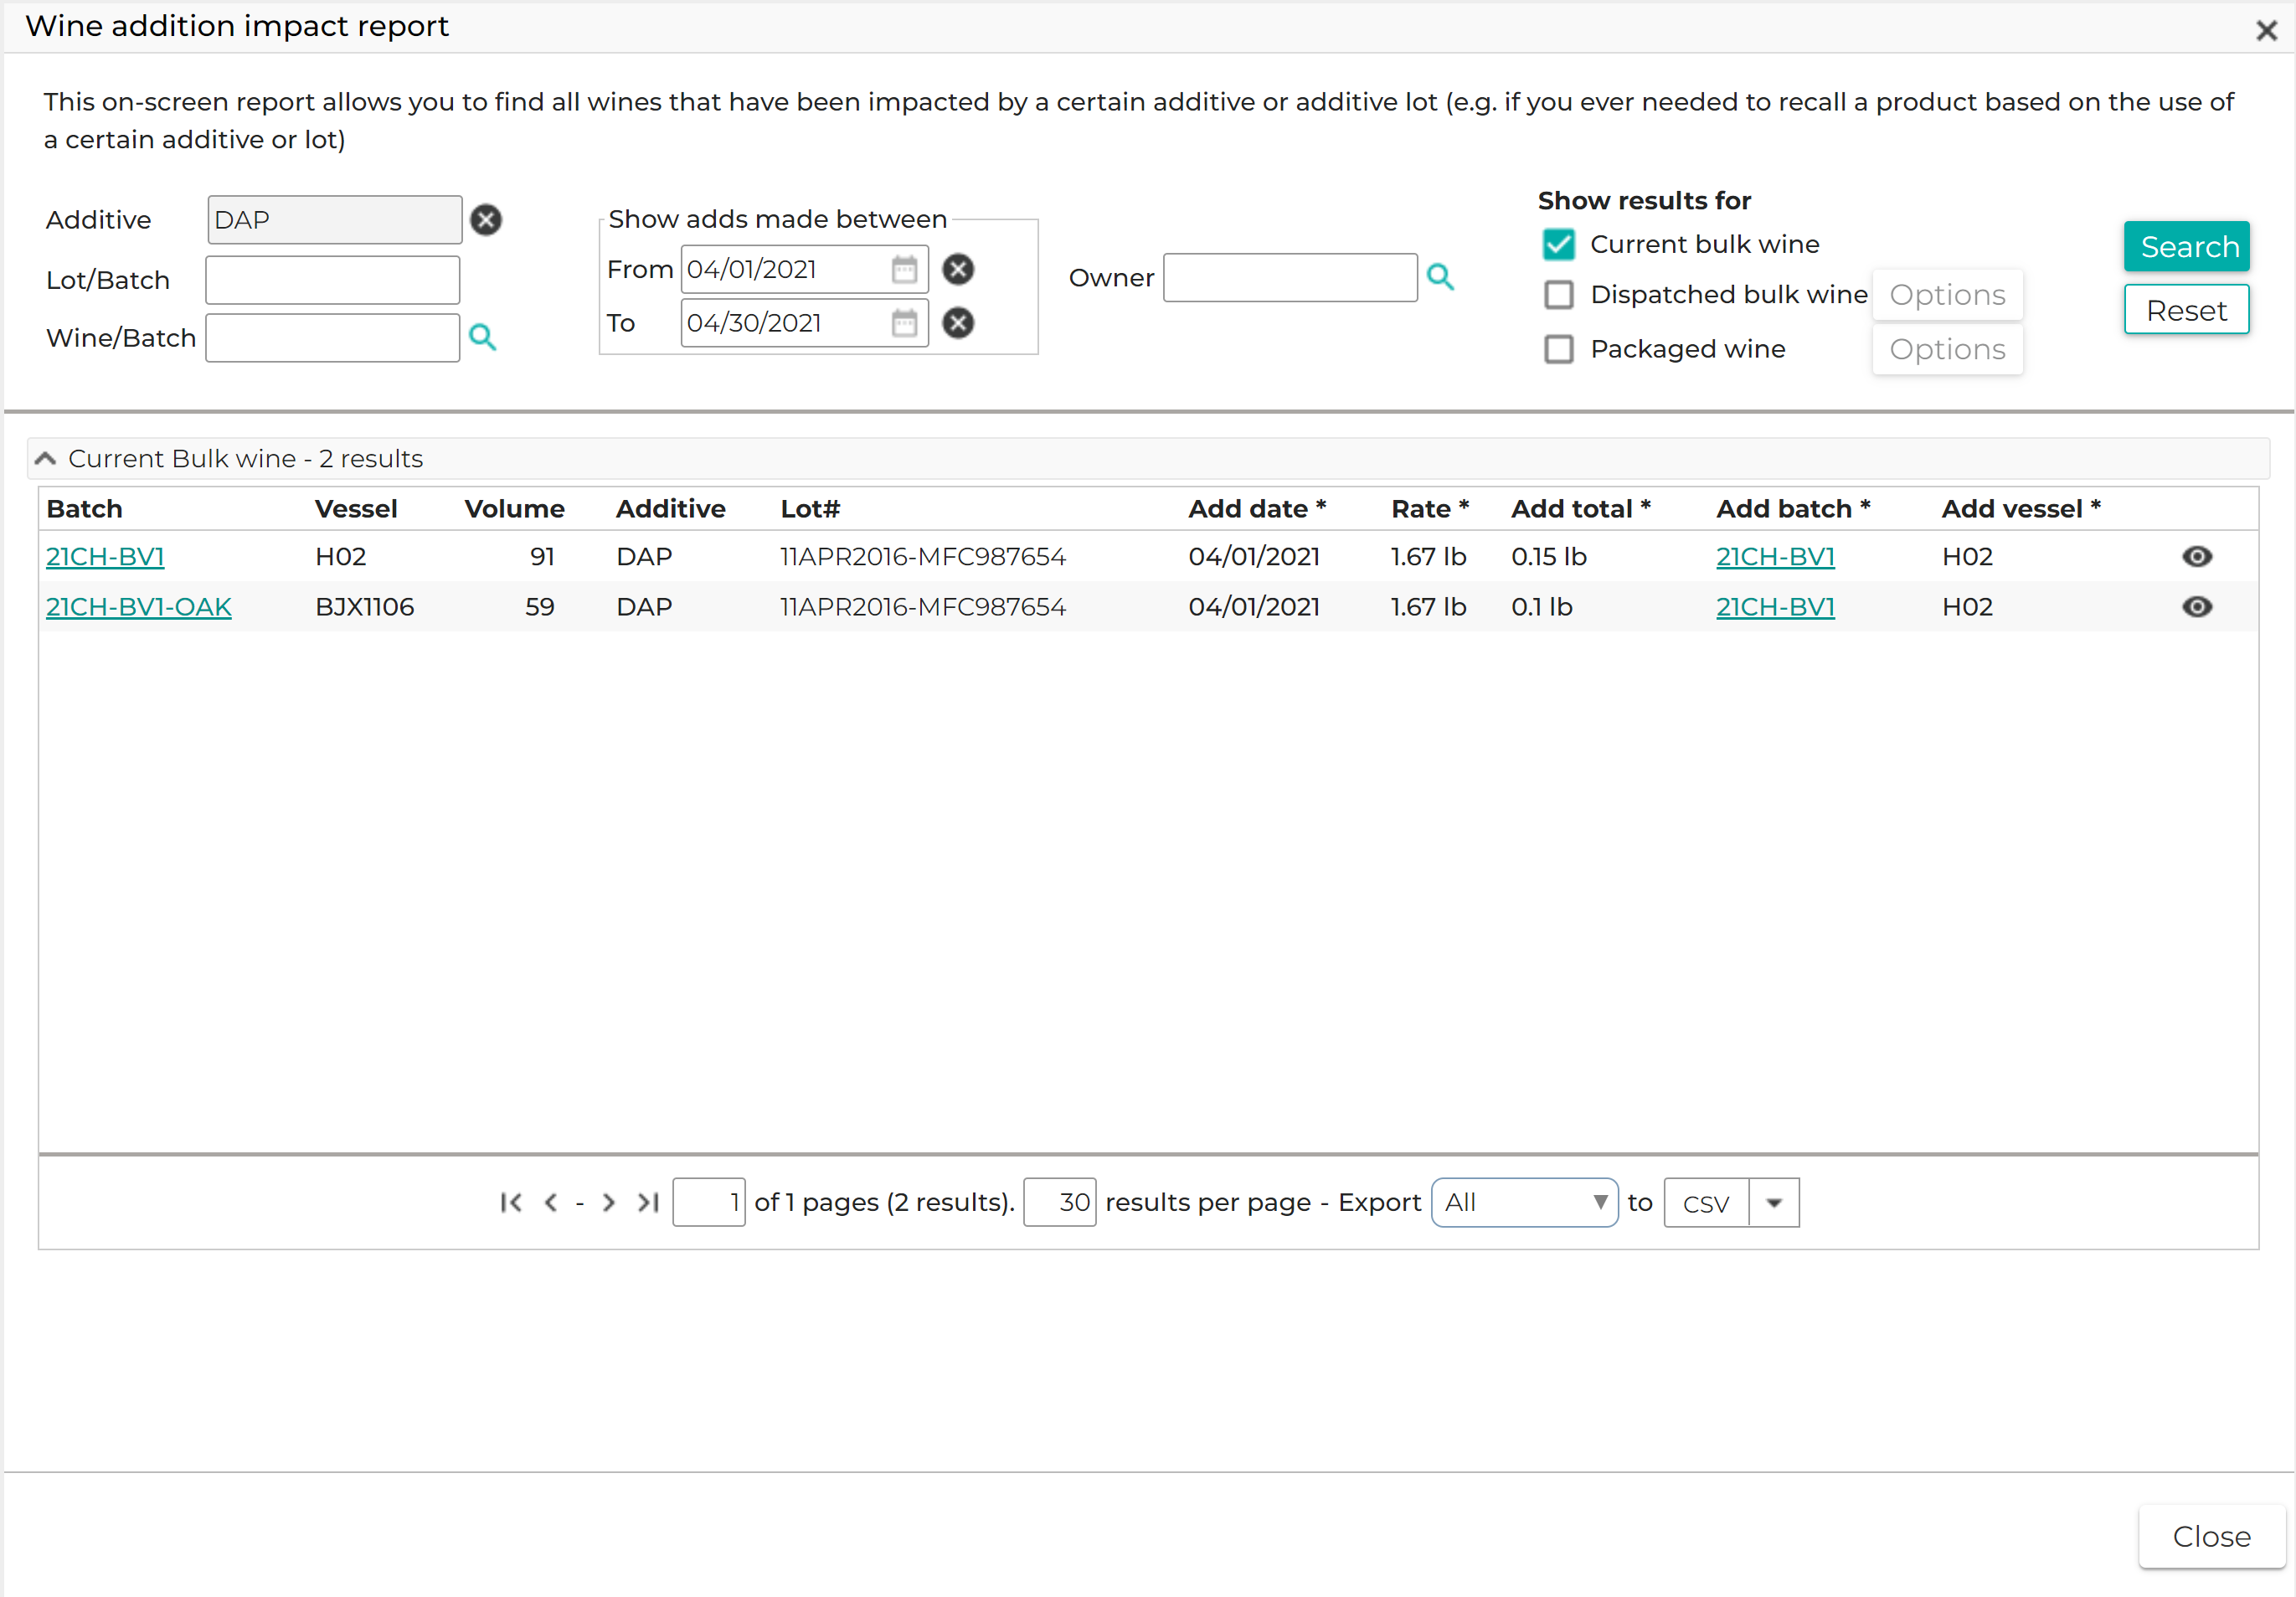2296x1597 pixels.
Task: Open the Export All dropdown
Action: [1524, 1203]
